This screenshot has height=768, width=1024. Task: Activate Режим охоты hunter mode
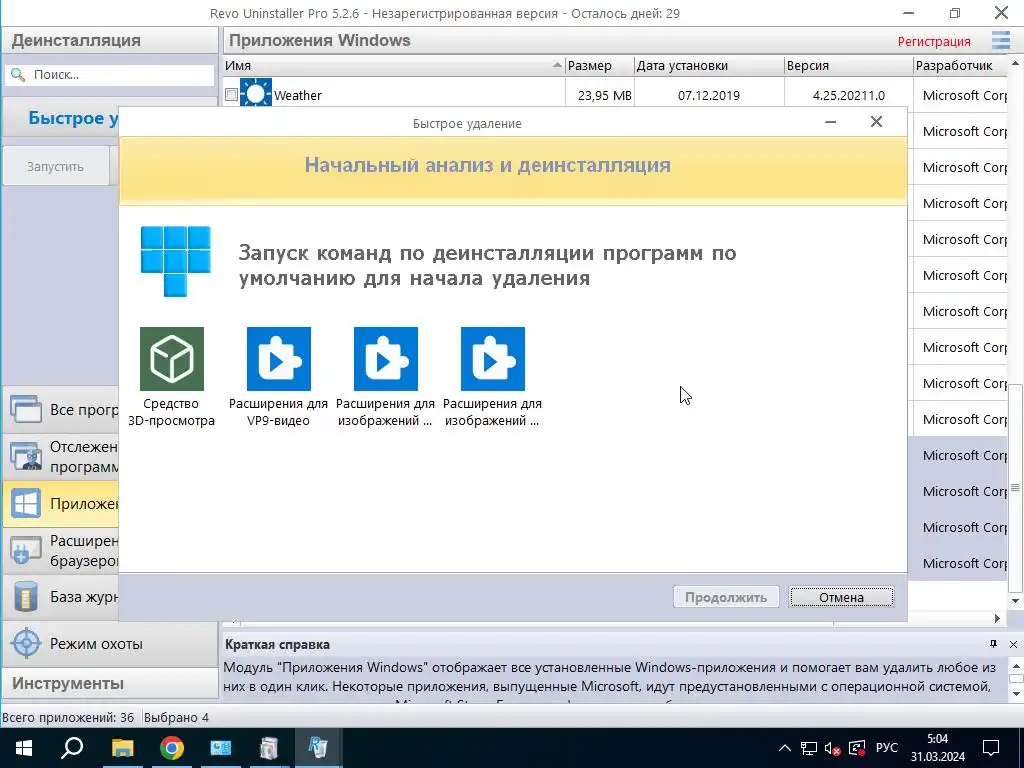coord(110,643)
